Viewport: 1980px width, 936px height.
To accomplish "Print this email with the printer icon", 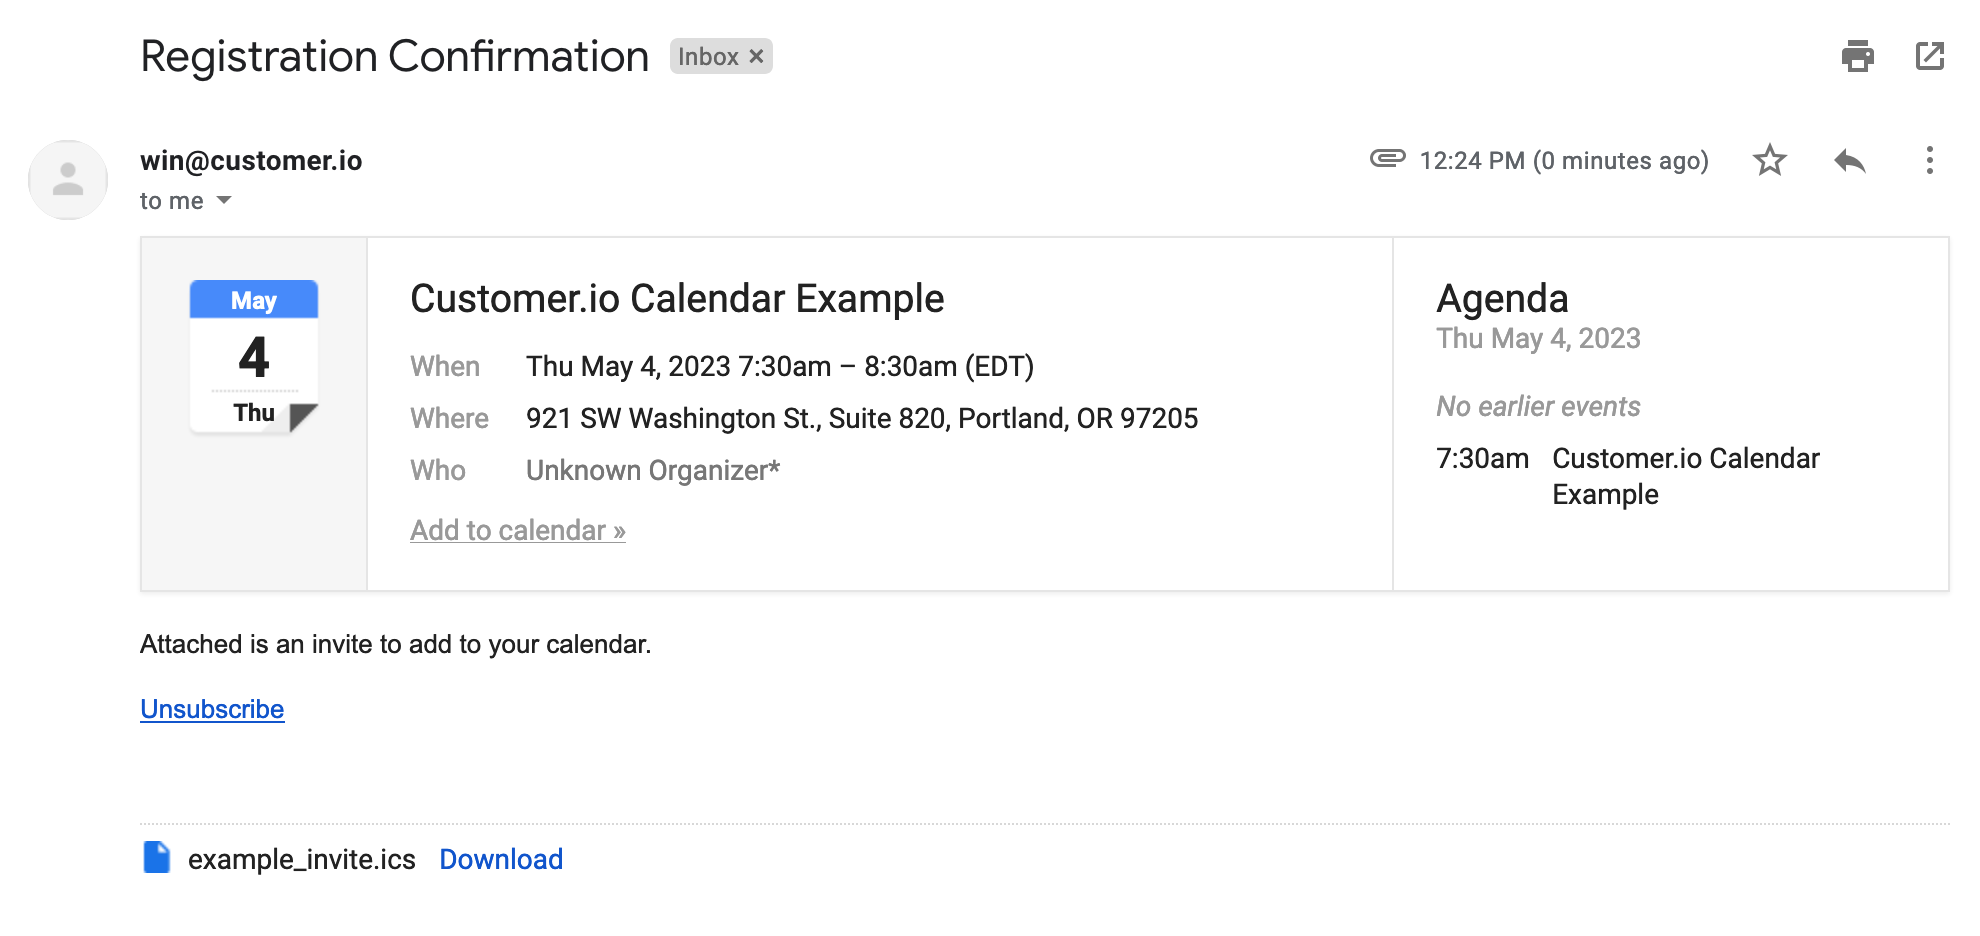I will [1857, 56].
